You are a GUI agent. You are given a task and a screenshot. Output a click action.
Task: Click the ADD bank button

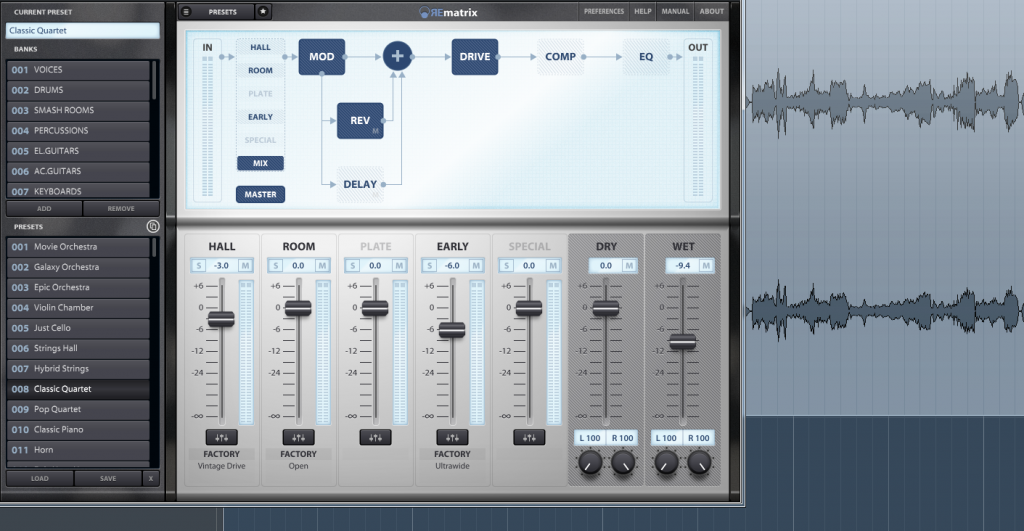tap(44, 208)
